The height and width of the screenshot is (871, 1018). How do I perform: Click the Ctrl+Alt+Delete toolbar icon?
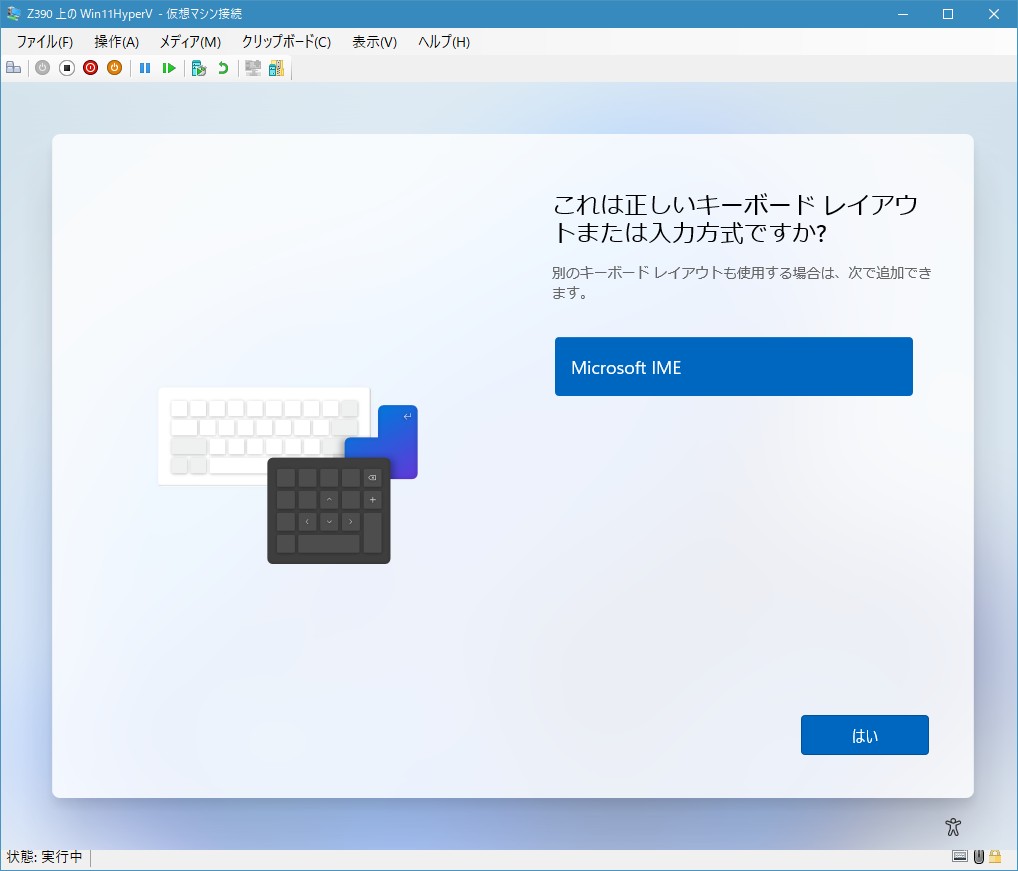tap(14, 67)
